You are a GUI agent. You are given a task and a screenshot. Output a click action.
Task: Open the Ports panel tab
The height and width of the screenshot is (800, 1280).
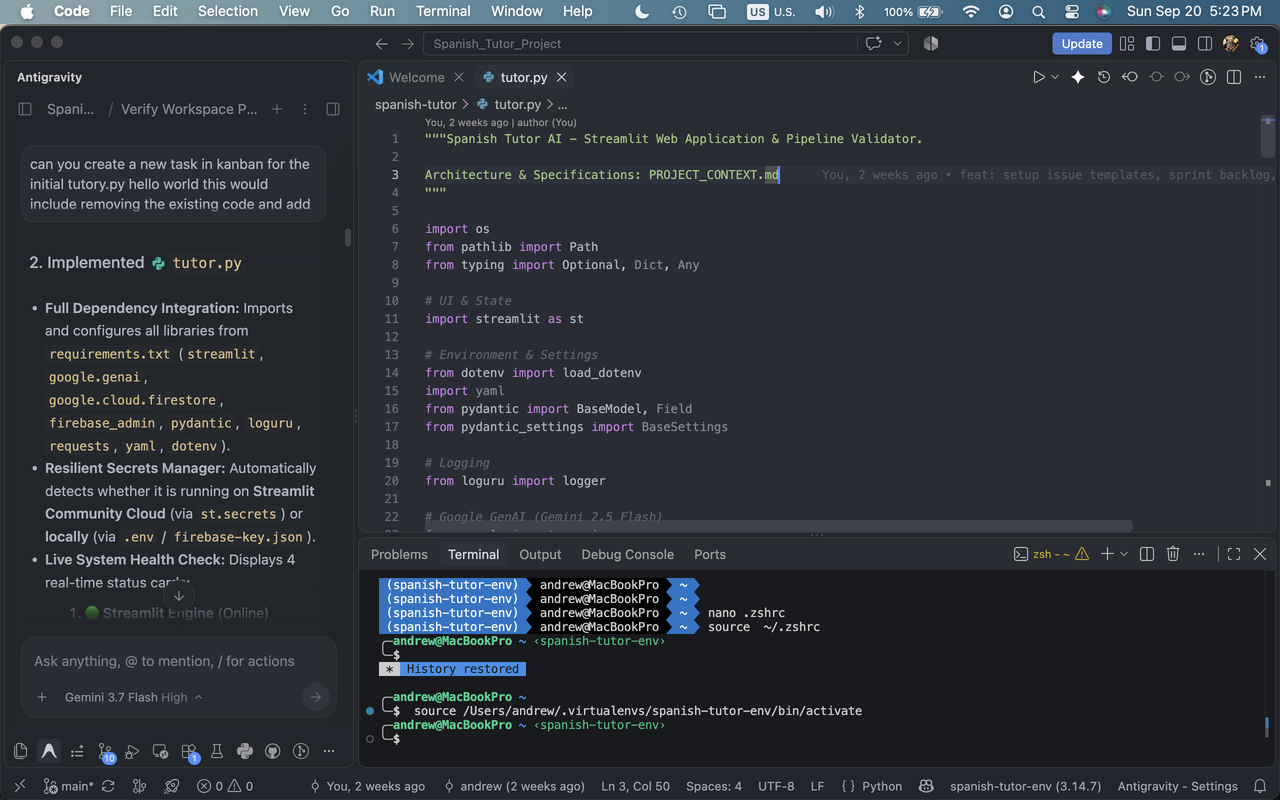tap(710, 554)
